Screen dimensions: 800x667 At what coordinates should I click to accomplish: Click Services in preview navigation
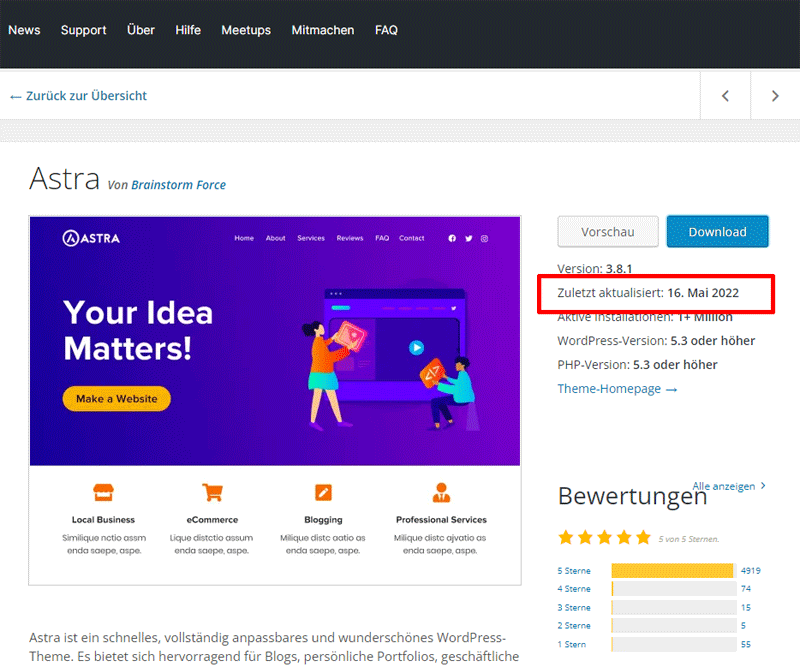tap(311, 238)
